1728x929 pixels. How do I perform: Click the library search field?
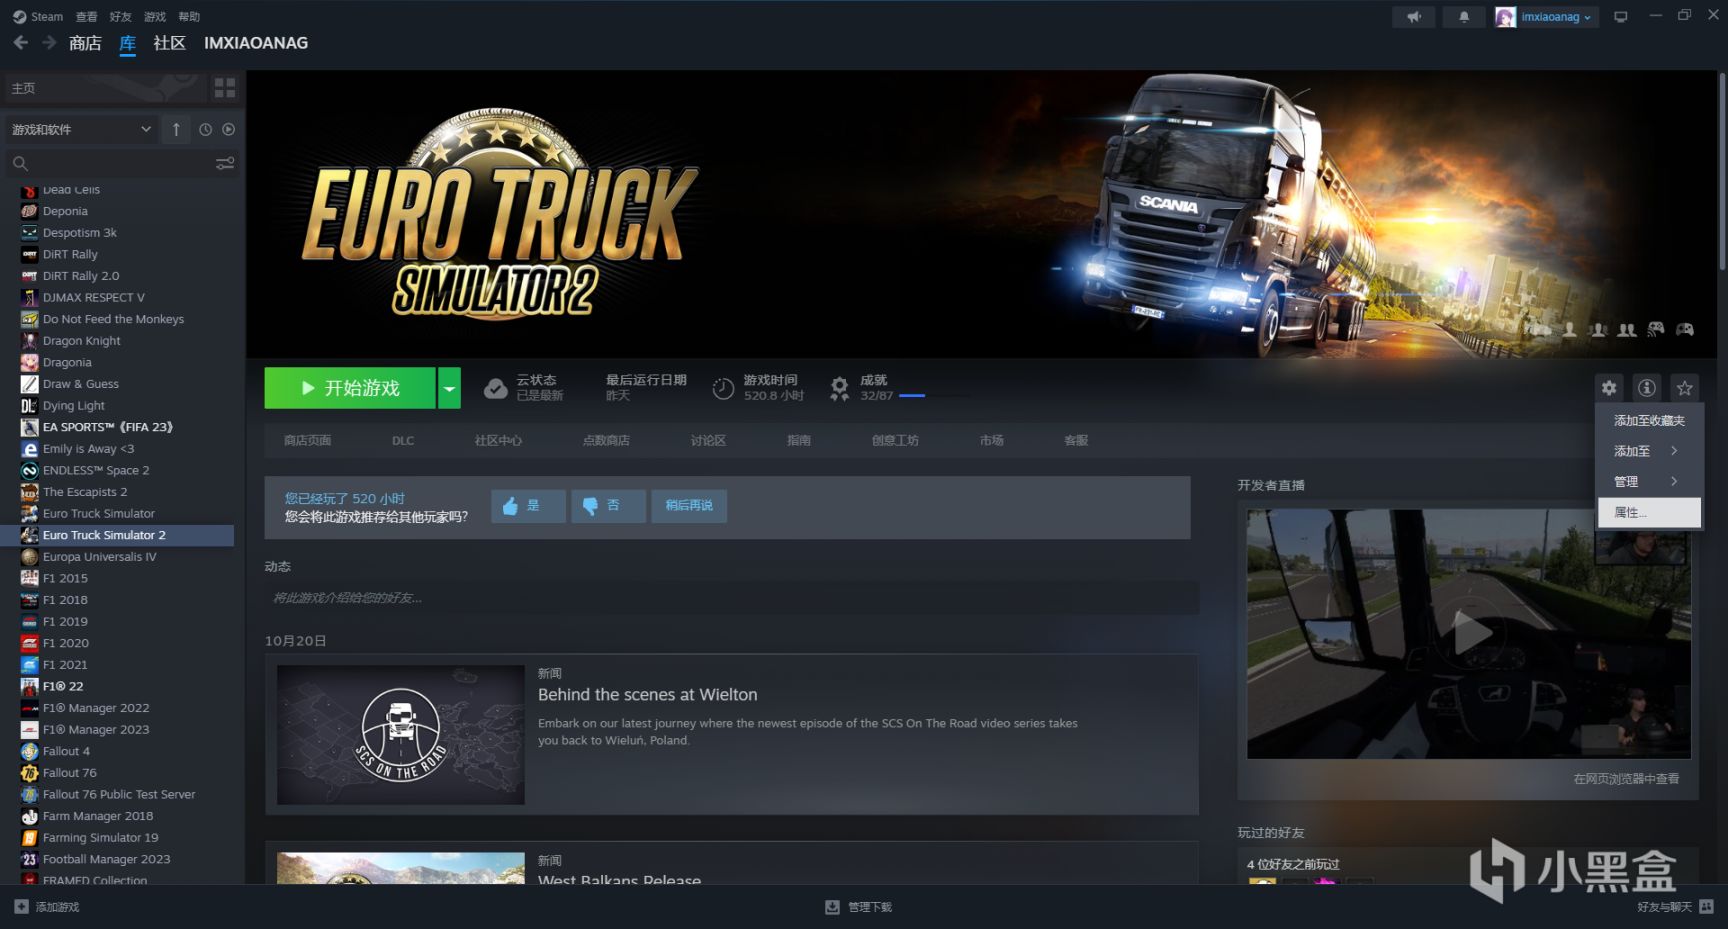(110, 163)
